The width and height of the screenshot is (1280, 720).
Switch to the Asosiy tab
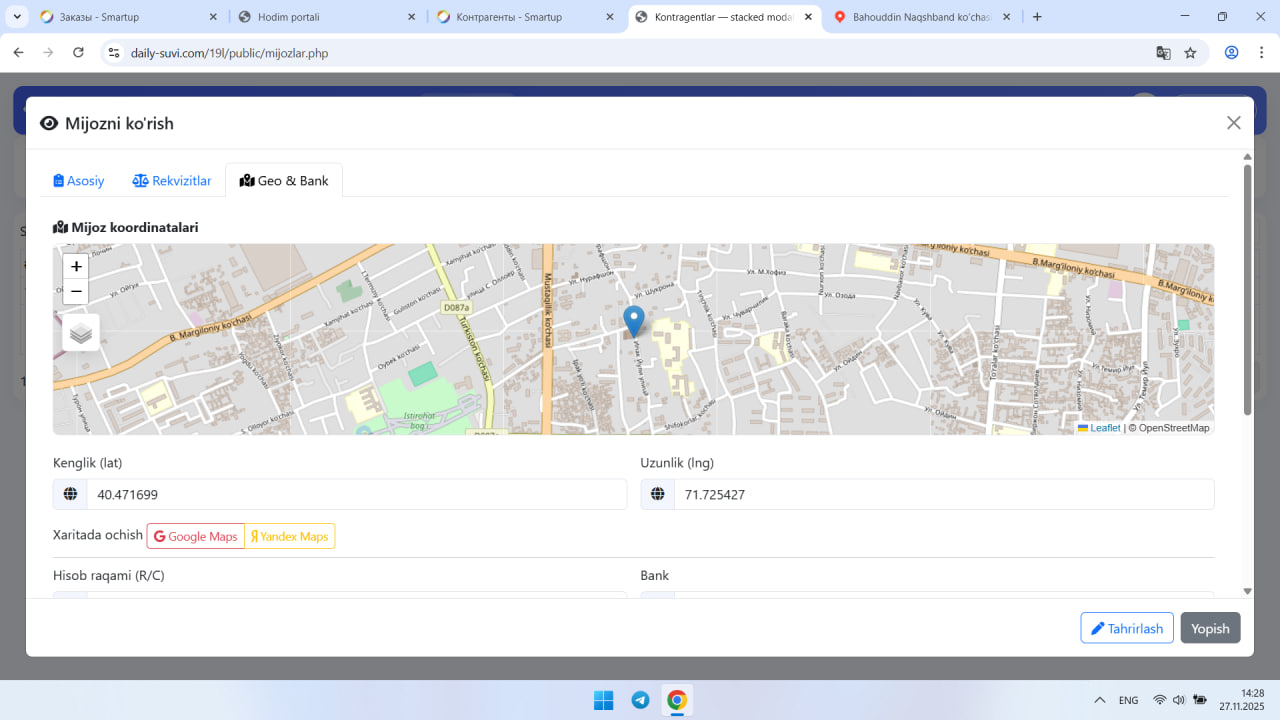(x=79, y=181)
